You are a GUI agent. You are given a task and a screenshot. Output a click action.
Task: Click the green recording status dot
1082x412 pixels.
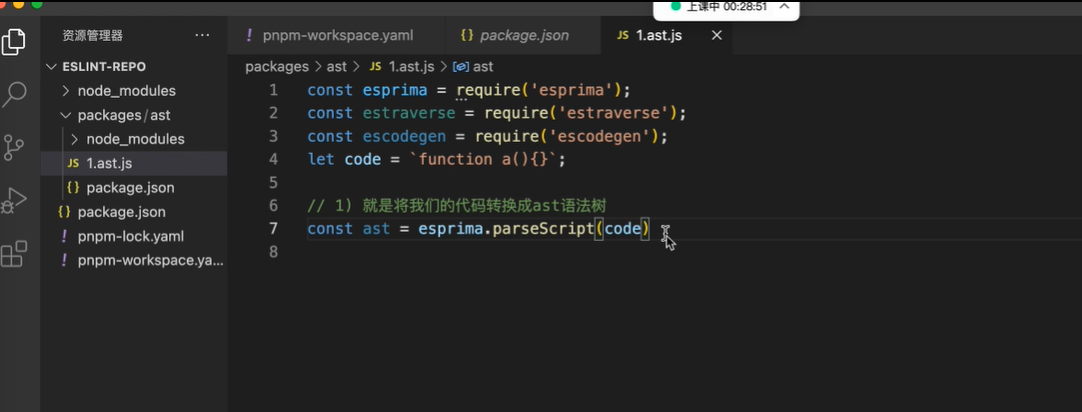click(675, 6)
